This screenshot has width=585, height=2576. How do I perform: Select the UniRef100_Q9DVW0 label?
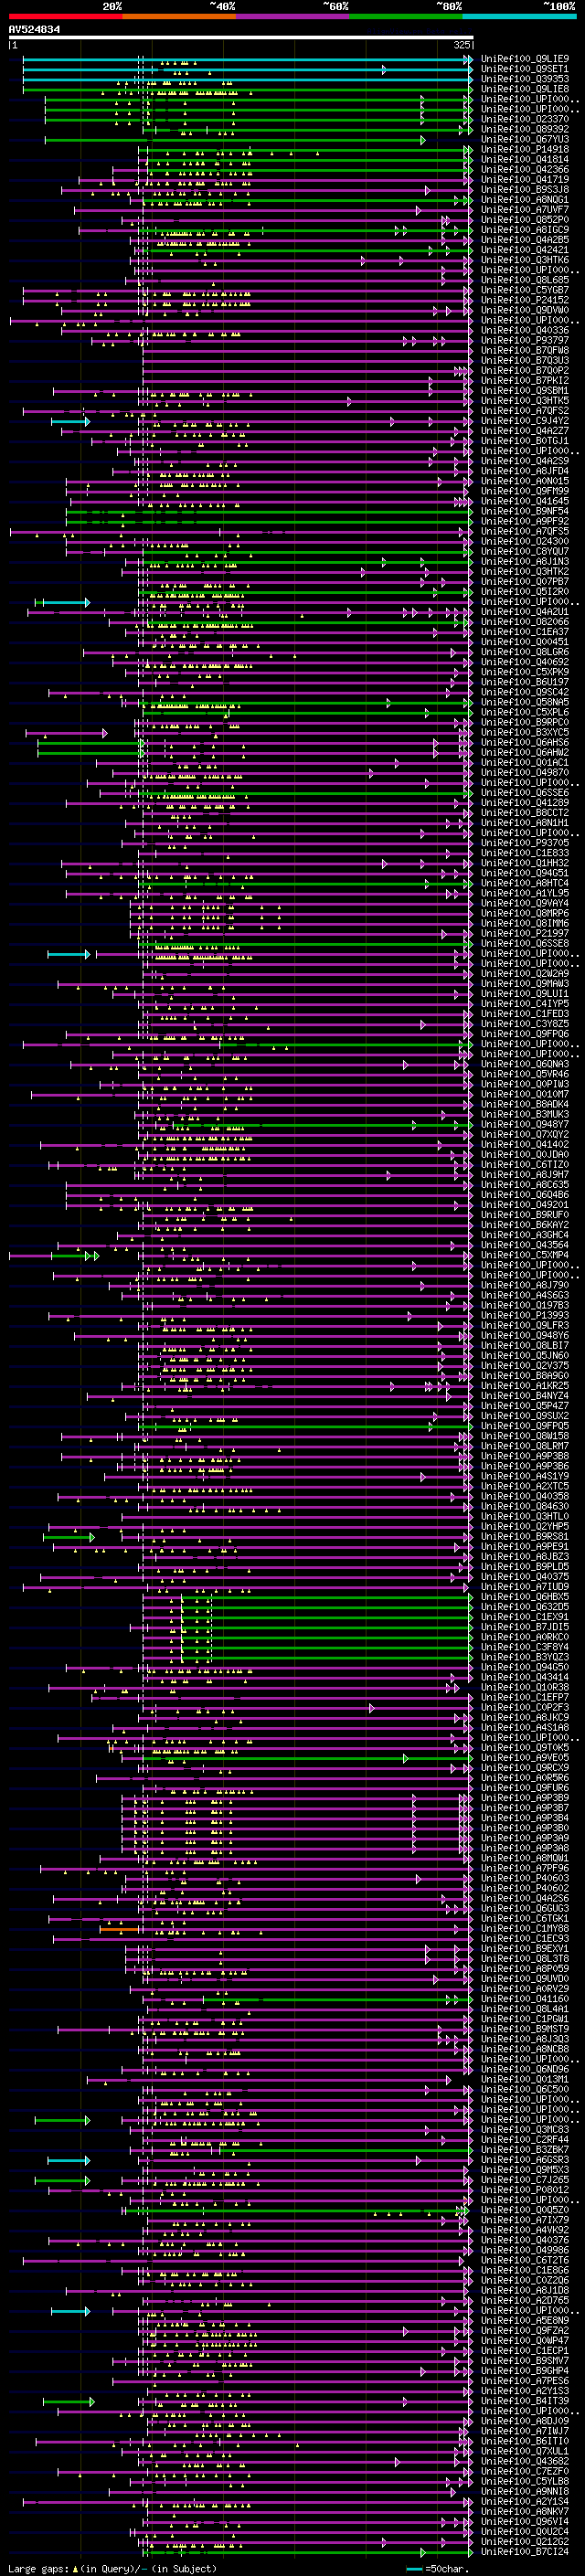point(525,310)
